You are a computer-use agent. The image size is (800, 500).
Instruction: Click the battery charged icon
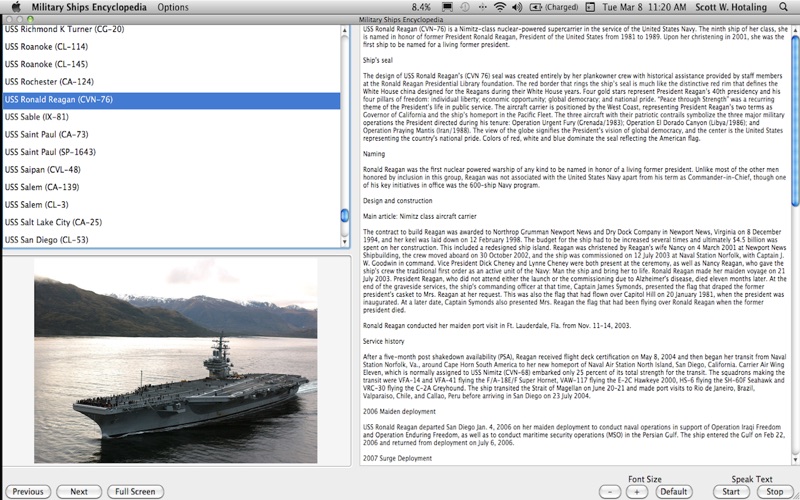coord(536,7)
